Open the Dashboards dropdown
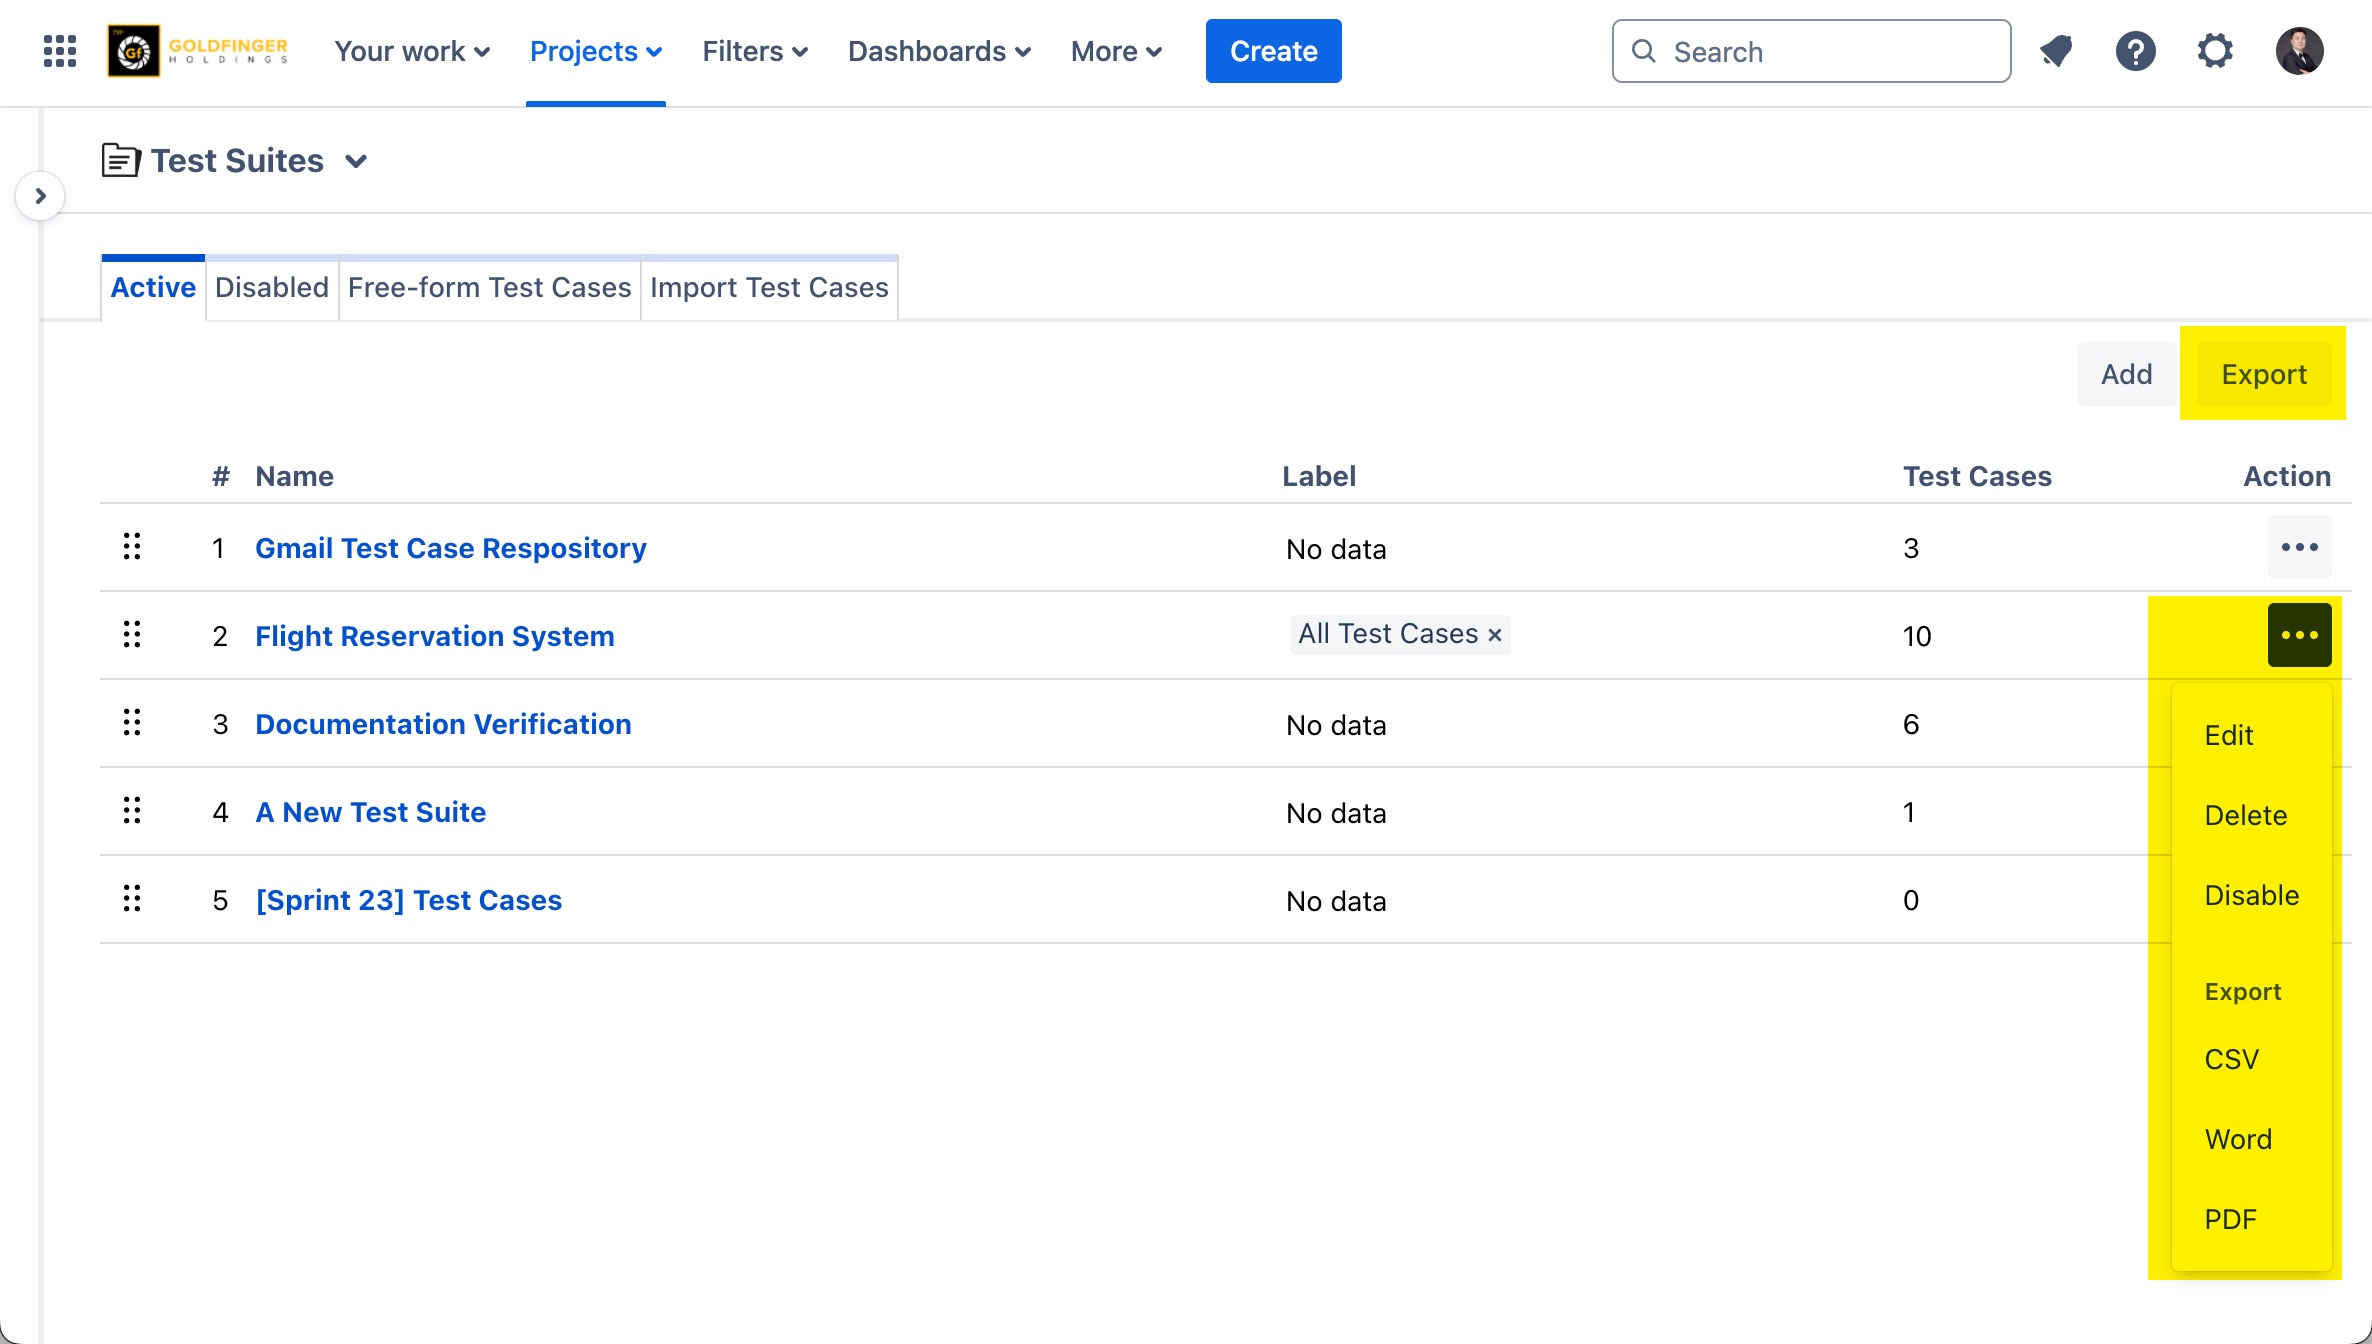 coord(939,51)
